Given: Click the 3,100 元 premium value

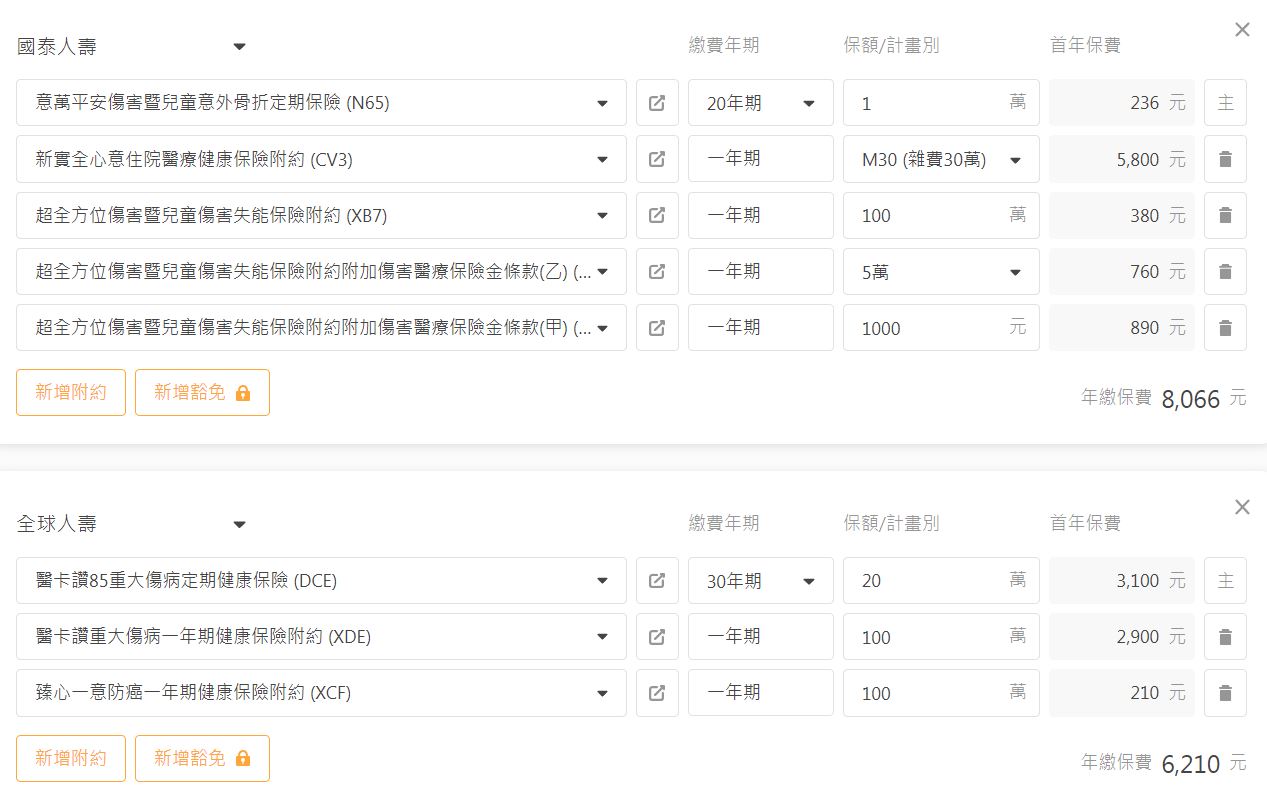Looking at the screenshot, I should click(1122, 580).
